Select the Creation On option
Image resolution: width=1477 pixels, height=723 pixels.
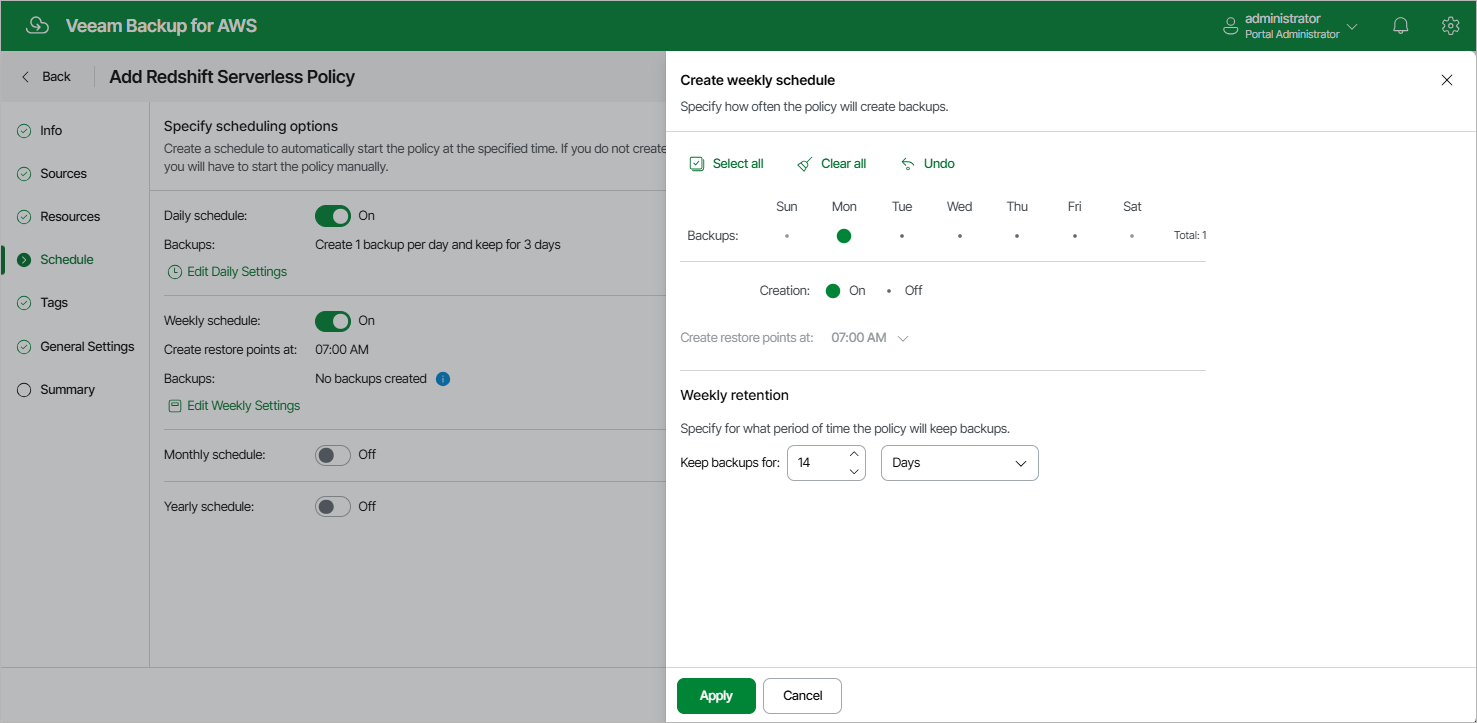coord(833,291)
